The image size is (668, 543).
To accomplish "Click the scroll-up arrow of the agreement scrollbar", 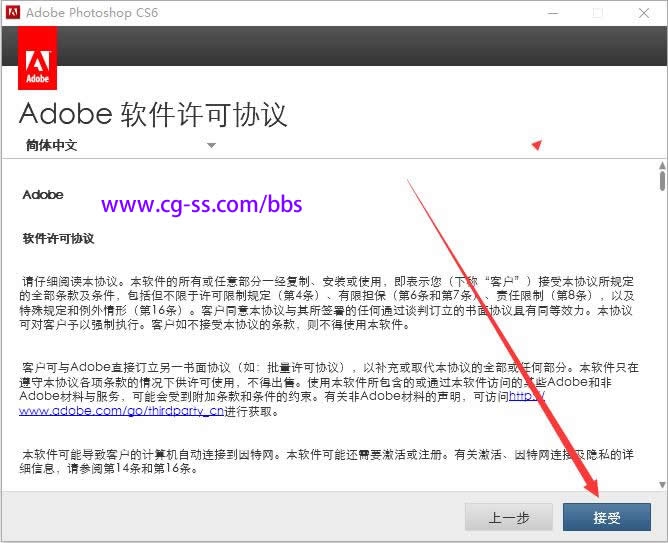I will 661,165.
